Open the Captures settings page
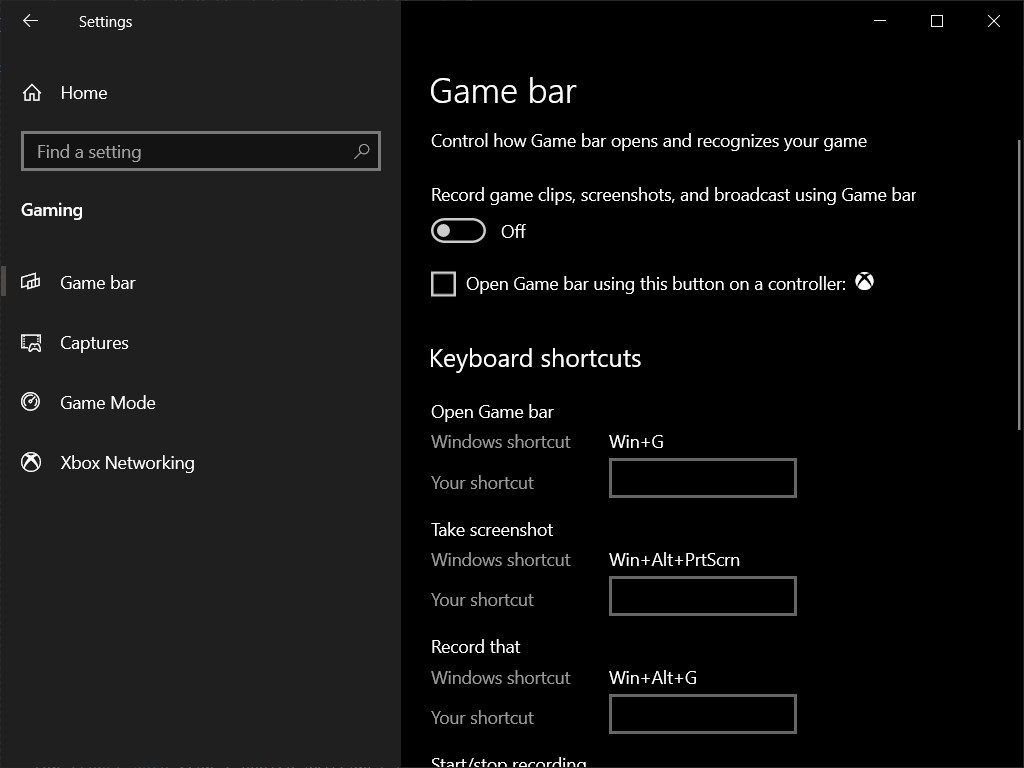 click(x=95, y=342)
